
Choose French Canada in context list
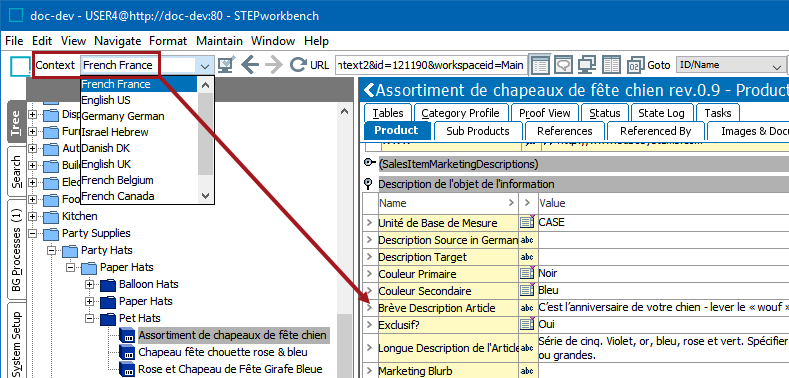139,196
